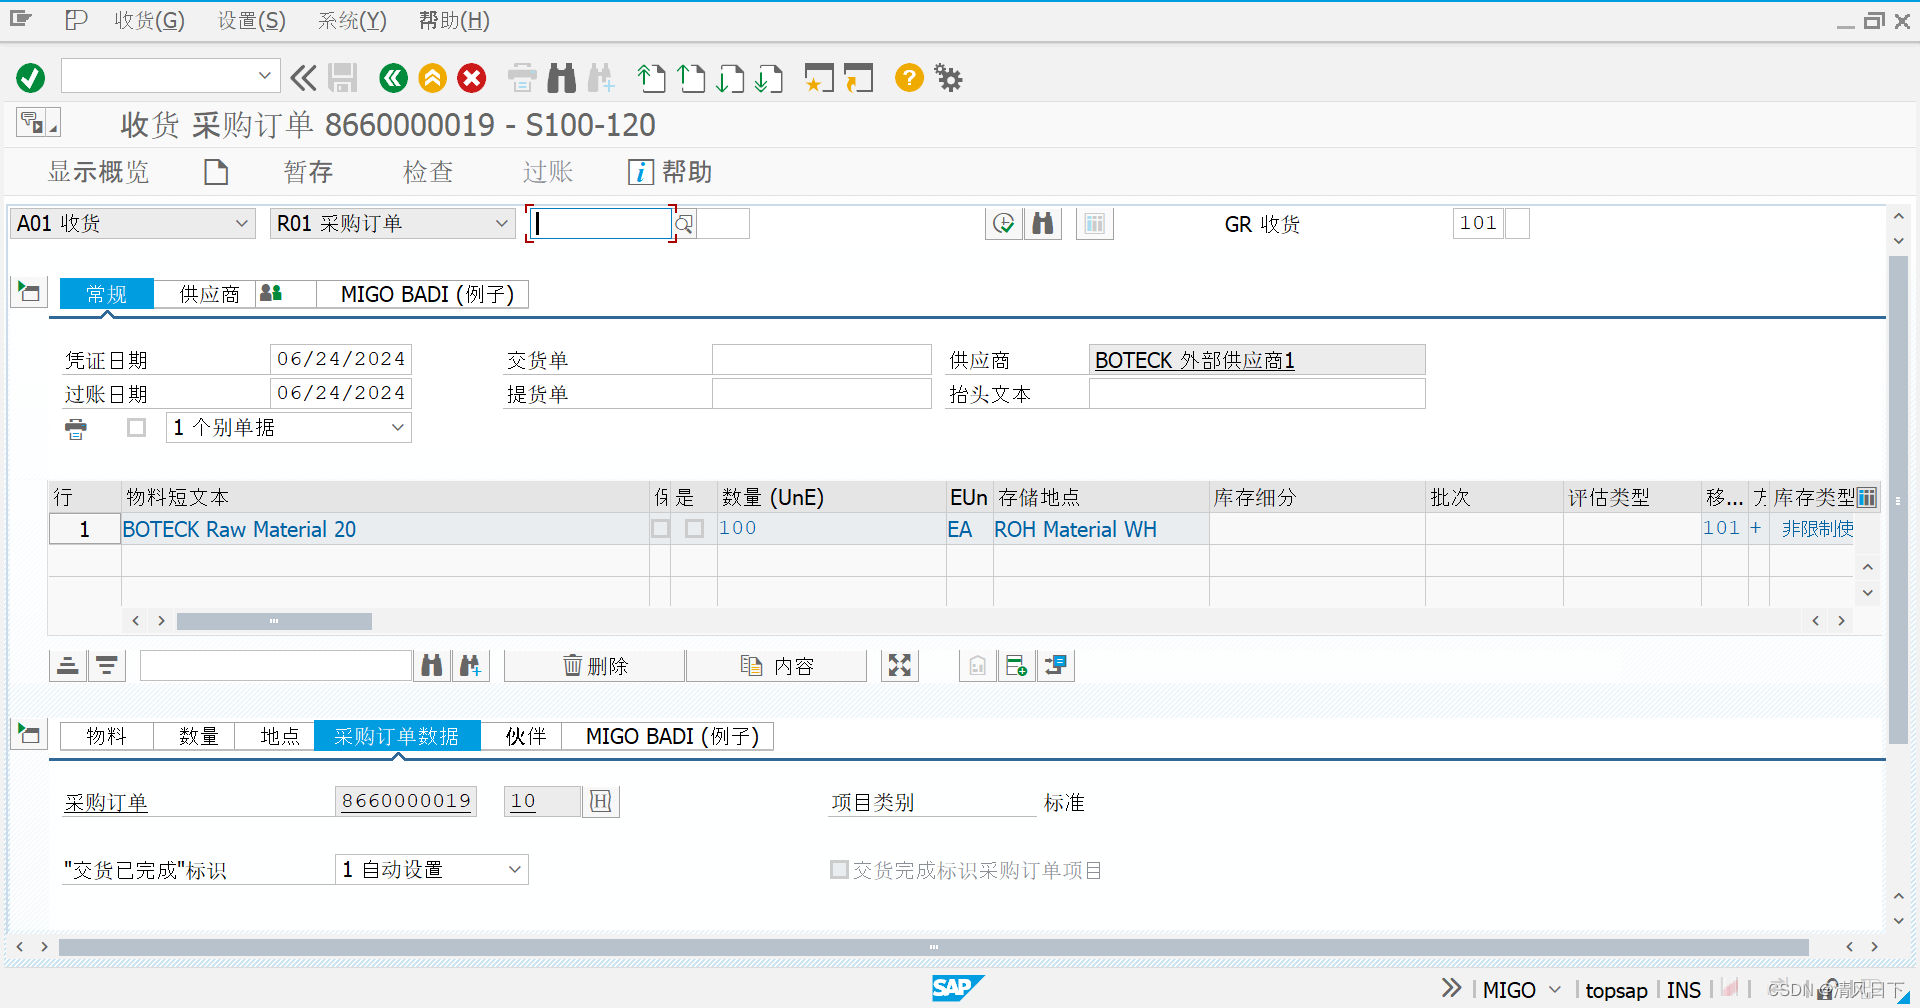Click the purchase order number input field
This screenshot has height=1008, width=1920.
(x=600, y=223)
